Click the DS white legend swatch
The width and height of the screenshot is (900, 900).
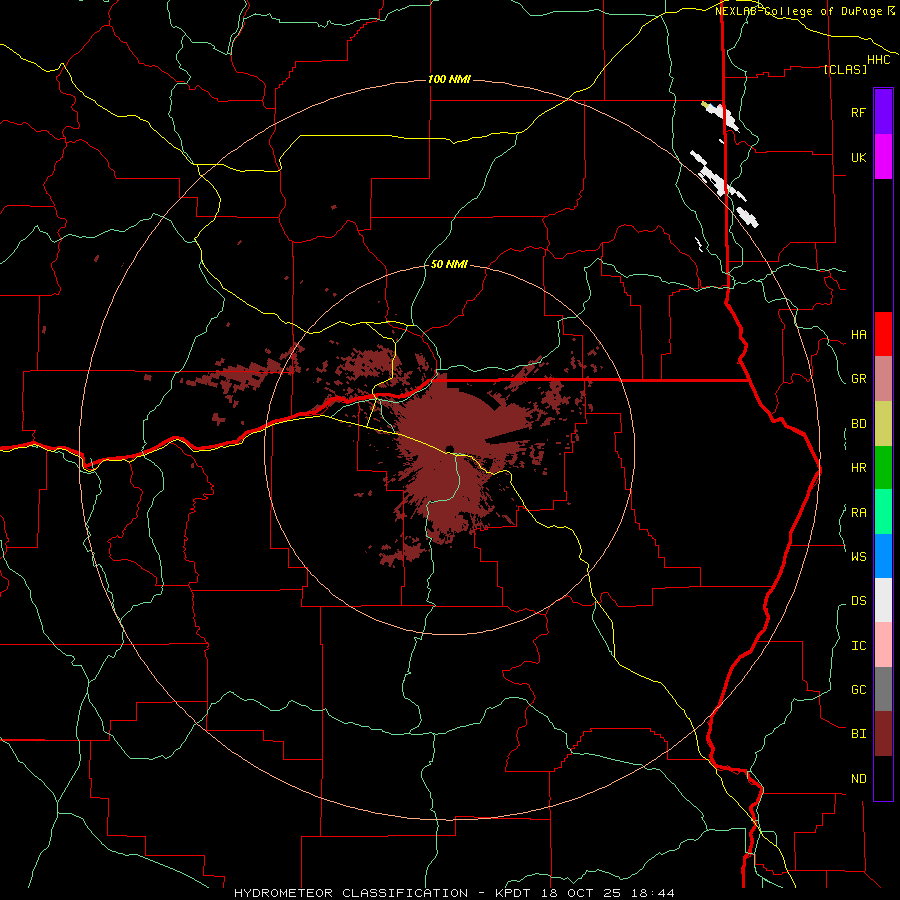883,600
